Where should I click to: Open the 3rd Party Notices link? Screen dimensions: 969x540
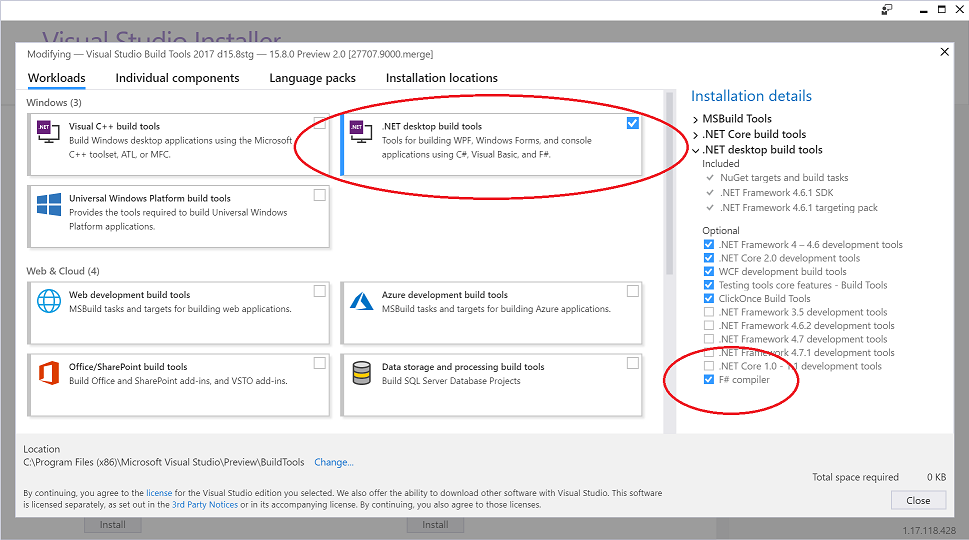pyautogui.click(x=205, y=505)
